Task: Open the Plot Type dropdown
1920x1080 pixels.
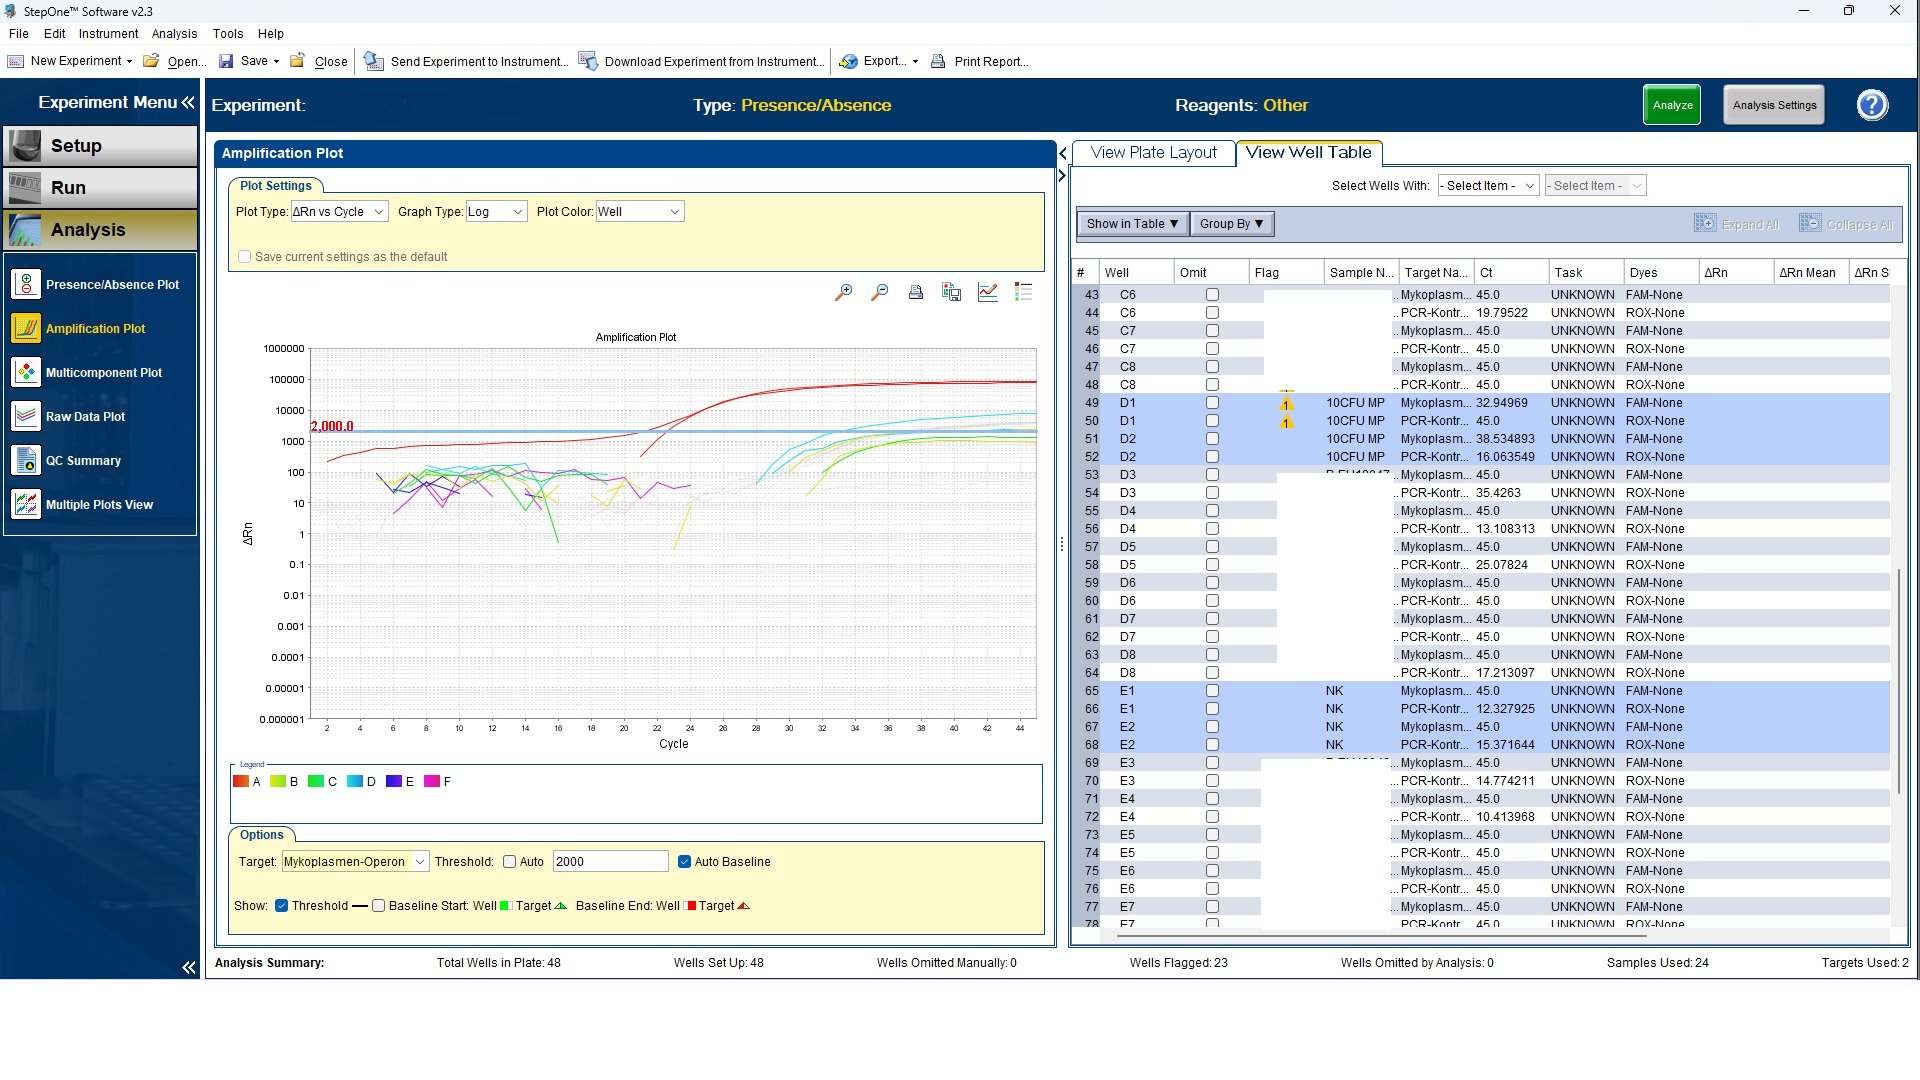Action: 338,212
